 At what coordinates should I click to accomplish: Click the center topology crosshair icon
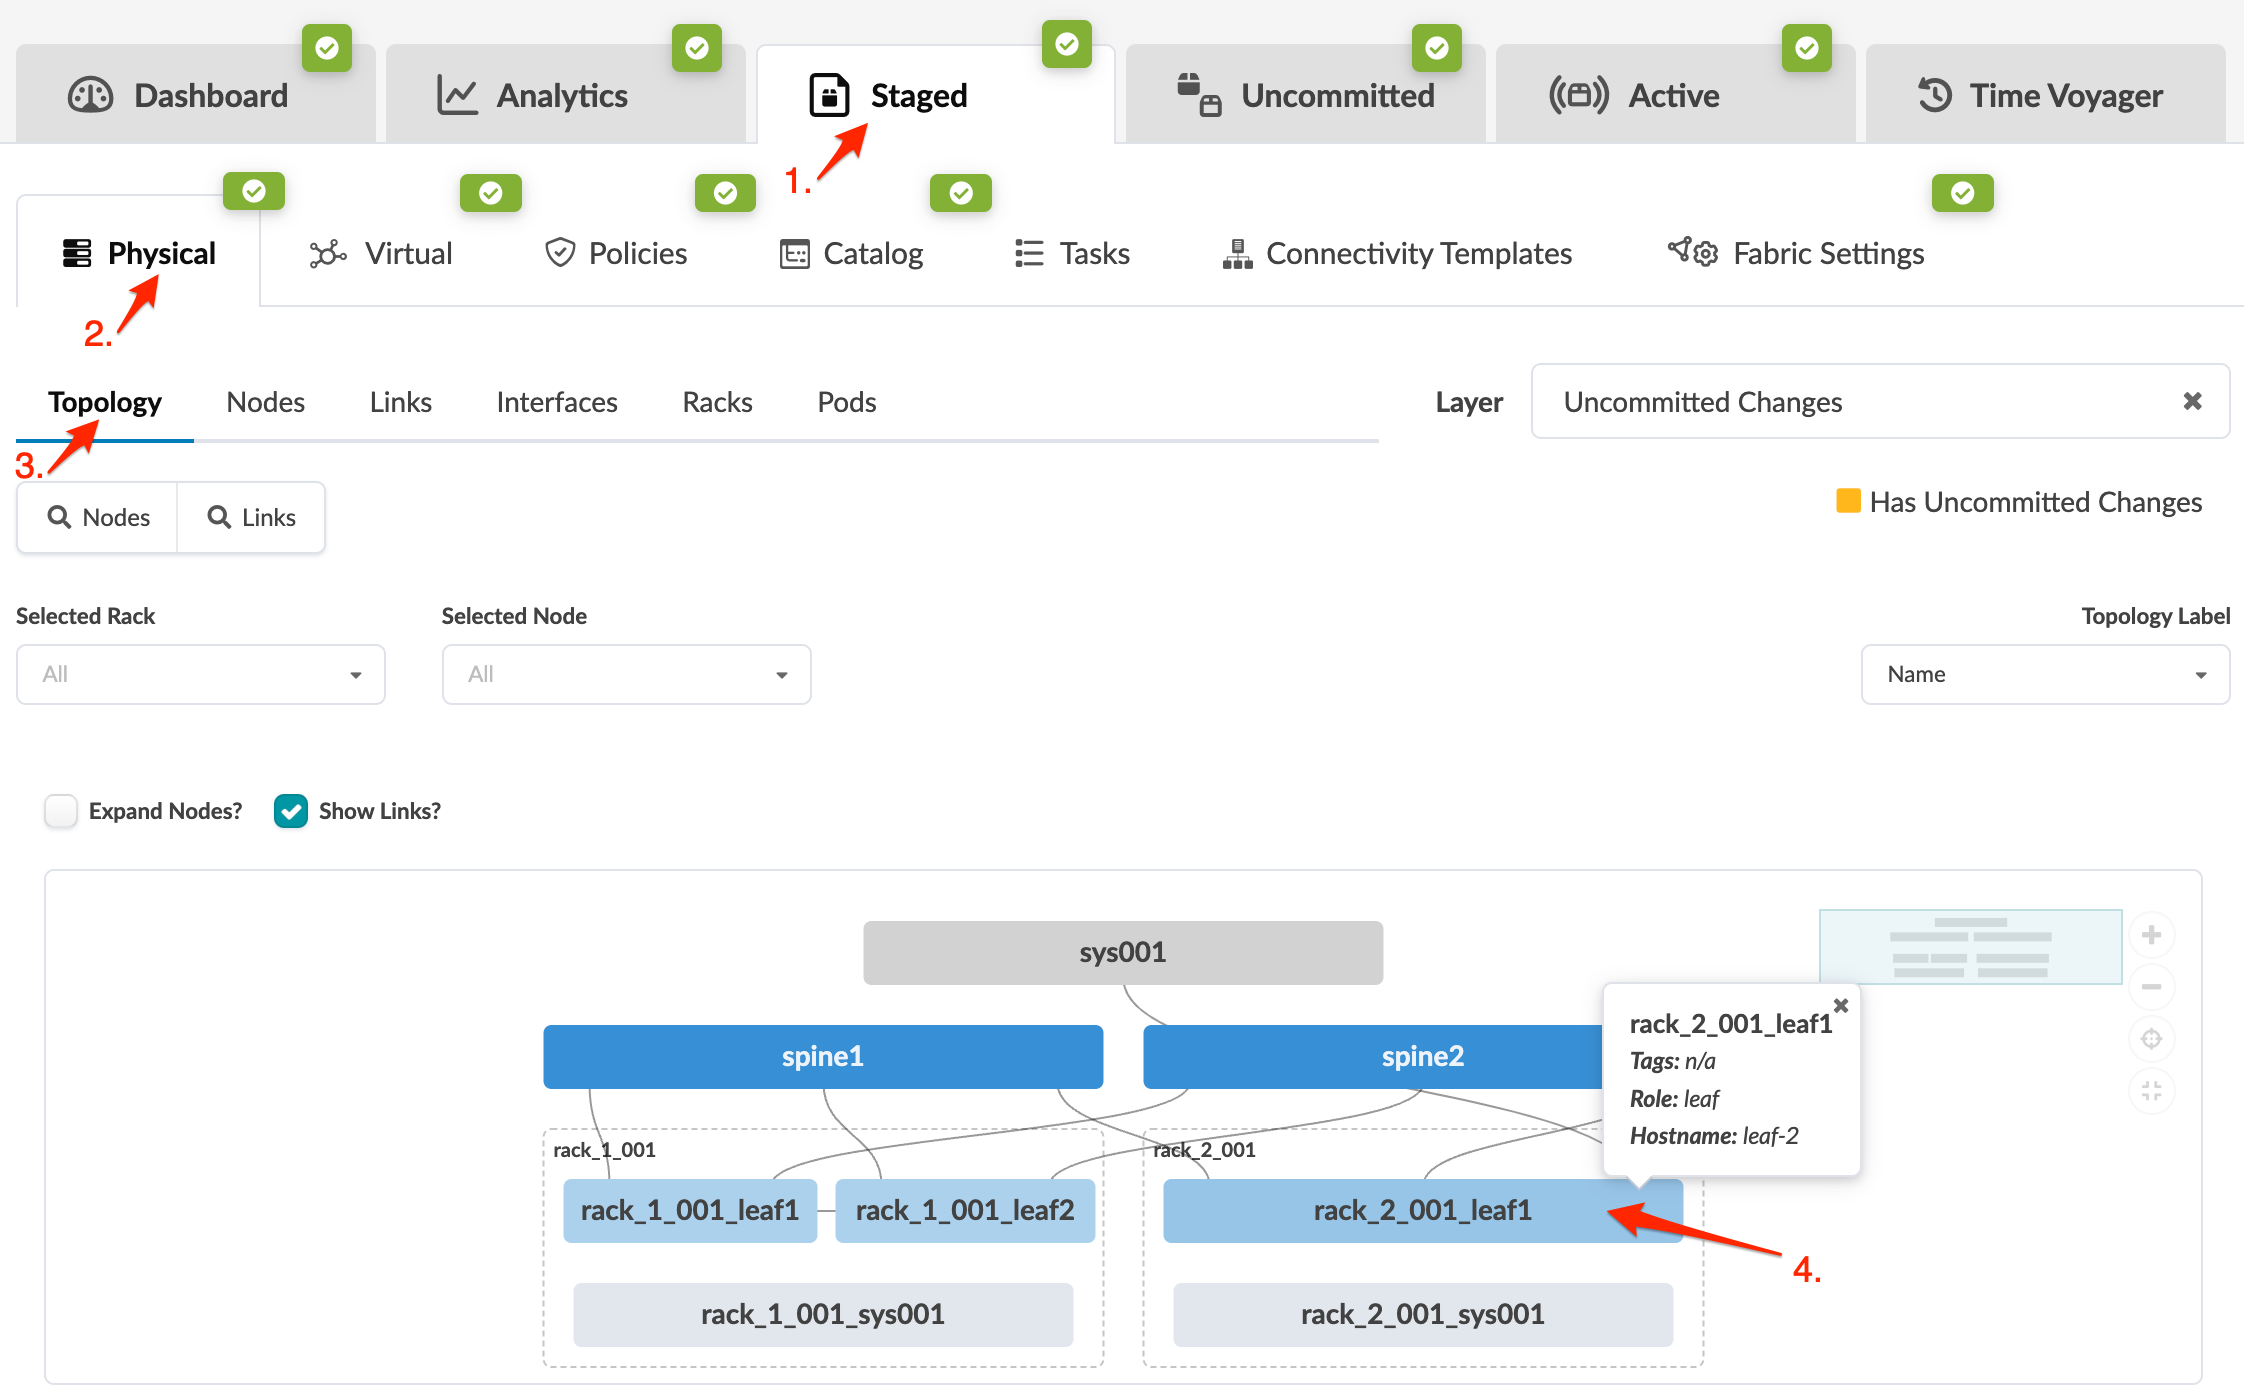point(2151,1039)
